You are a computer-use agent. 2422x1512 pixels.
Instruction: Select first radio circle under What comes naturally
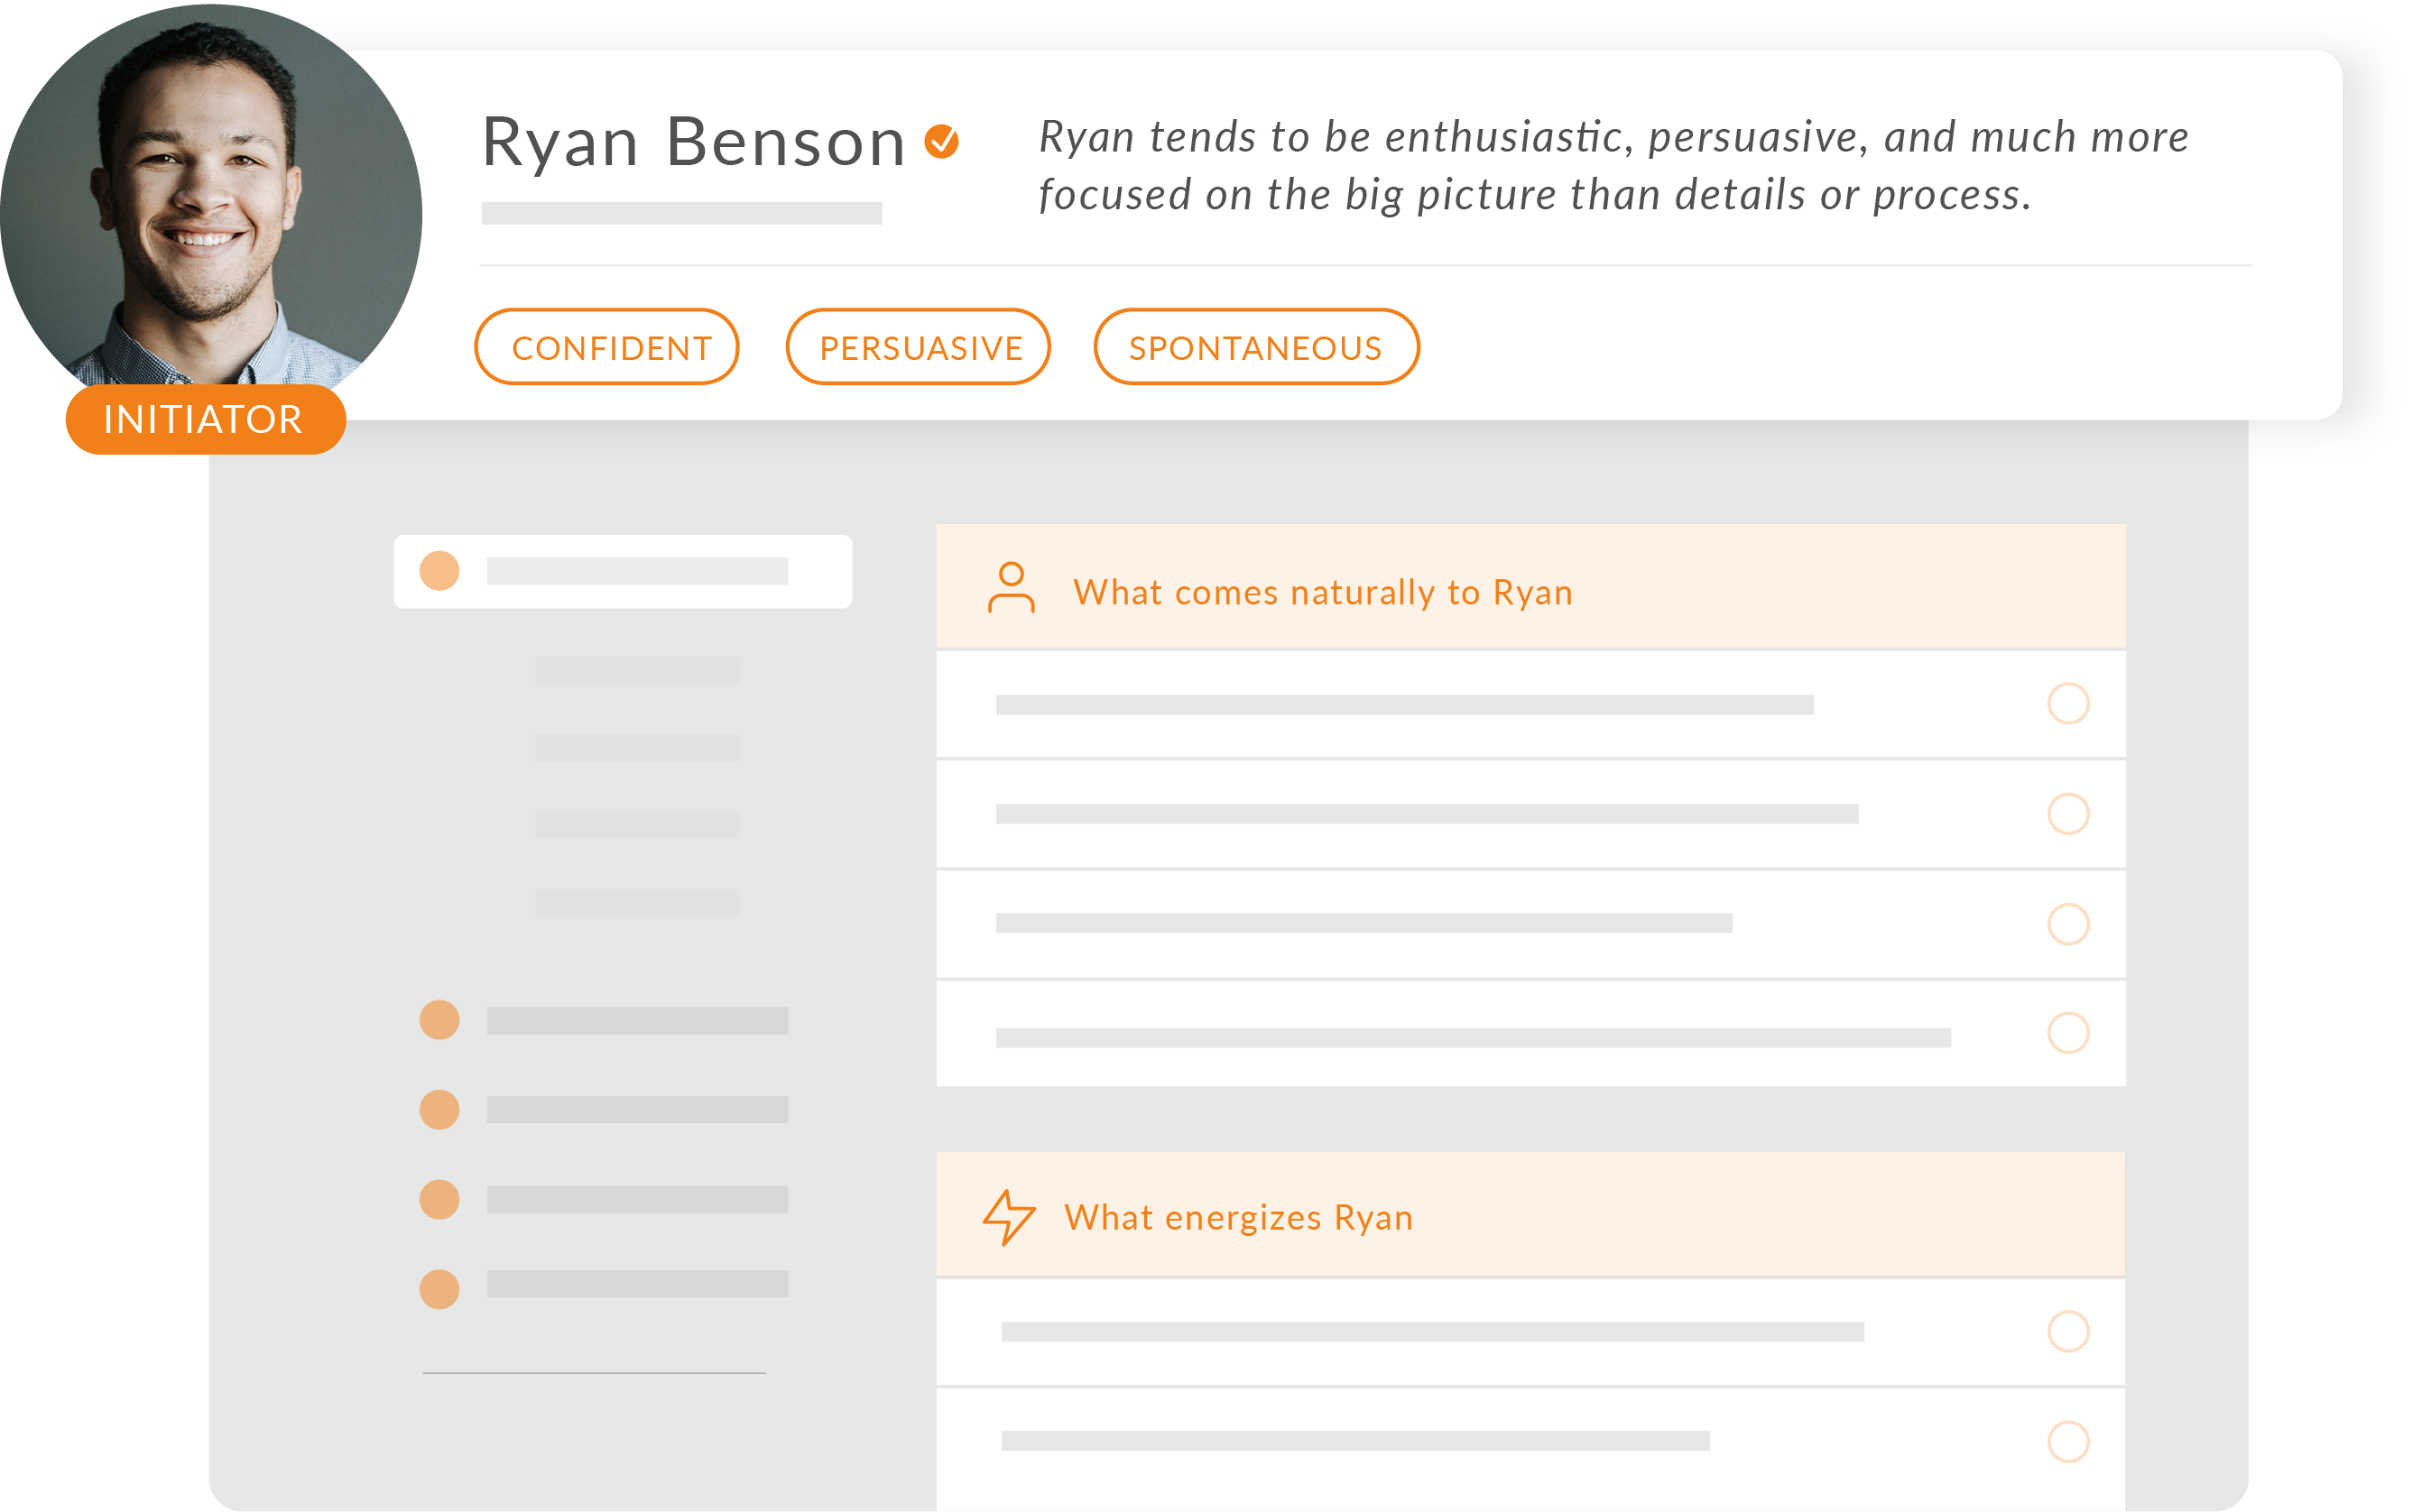pyautogui.click(x=2068, y=703)
